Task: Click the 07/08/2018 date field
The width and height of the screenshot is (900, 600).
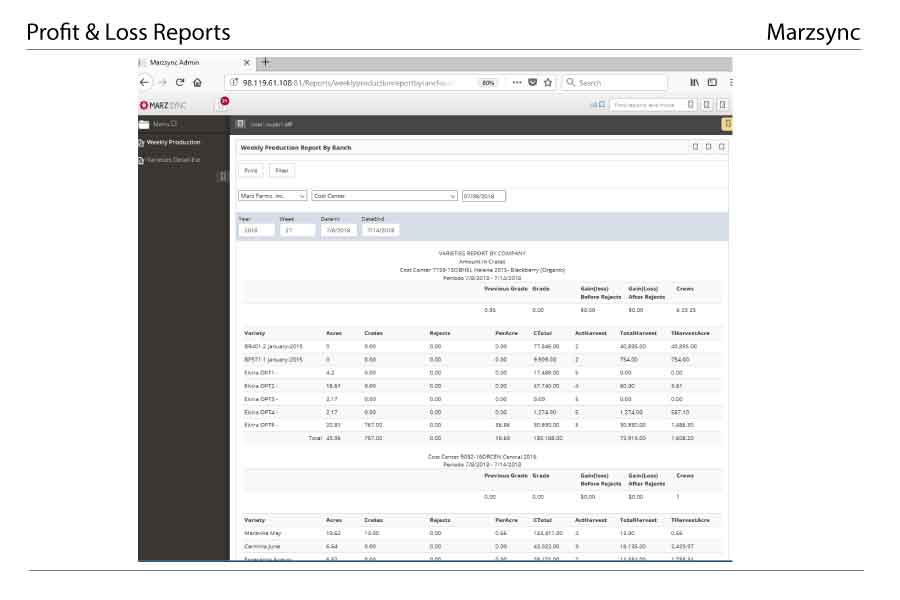Action: 483,196
